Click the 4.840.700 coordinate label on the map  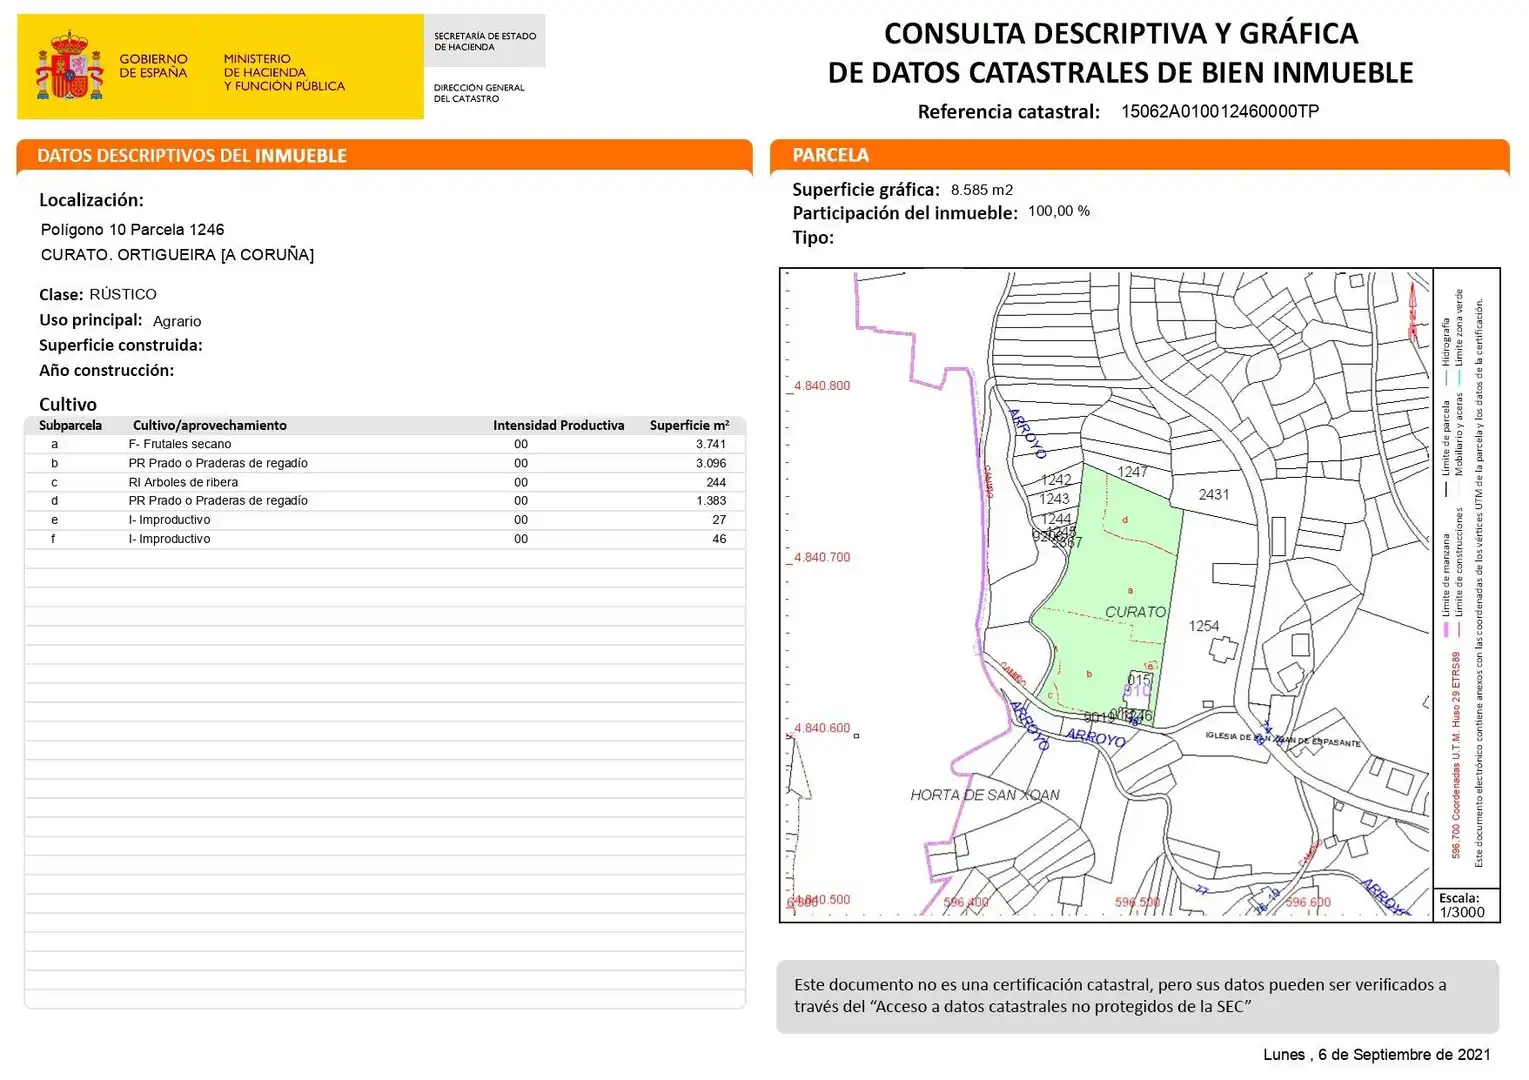(822, 557)
